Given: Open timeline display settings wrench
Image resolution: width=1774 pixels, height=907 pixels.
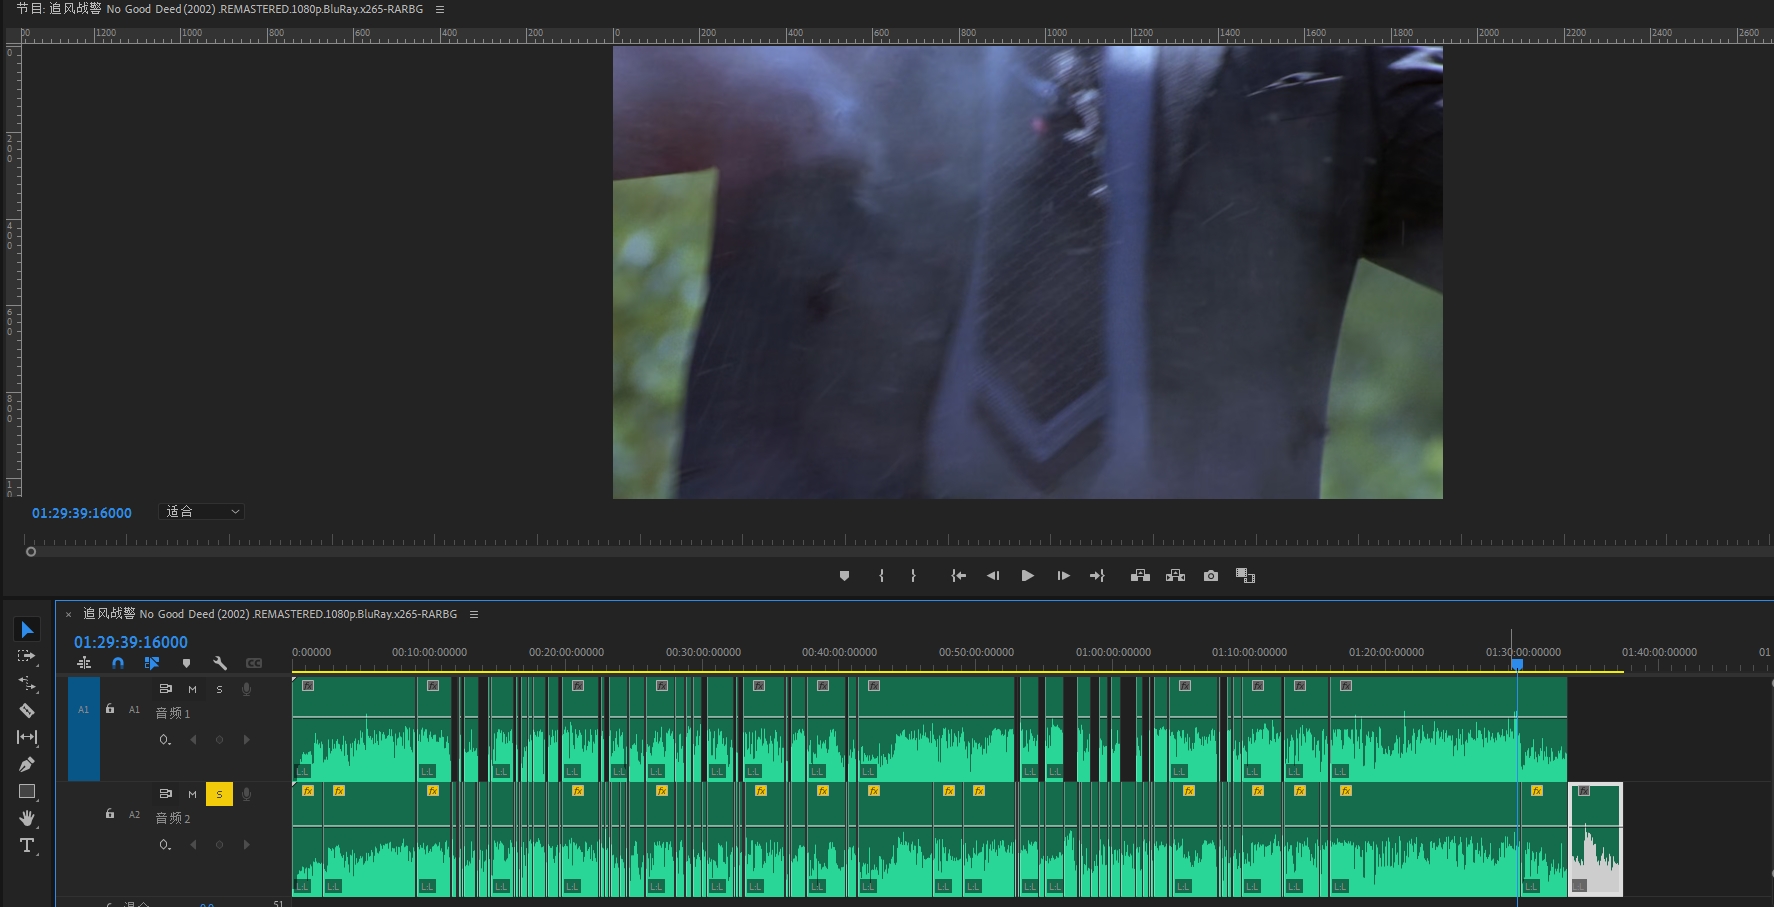Looking at the screenshot, I should click(x=220, y=663).
